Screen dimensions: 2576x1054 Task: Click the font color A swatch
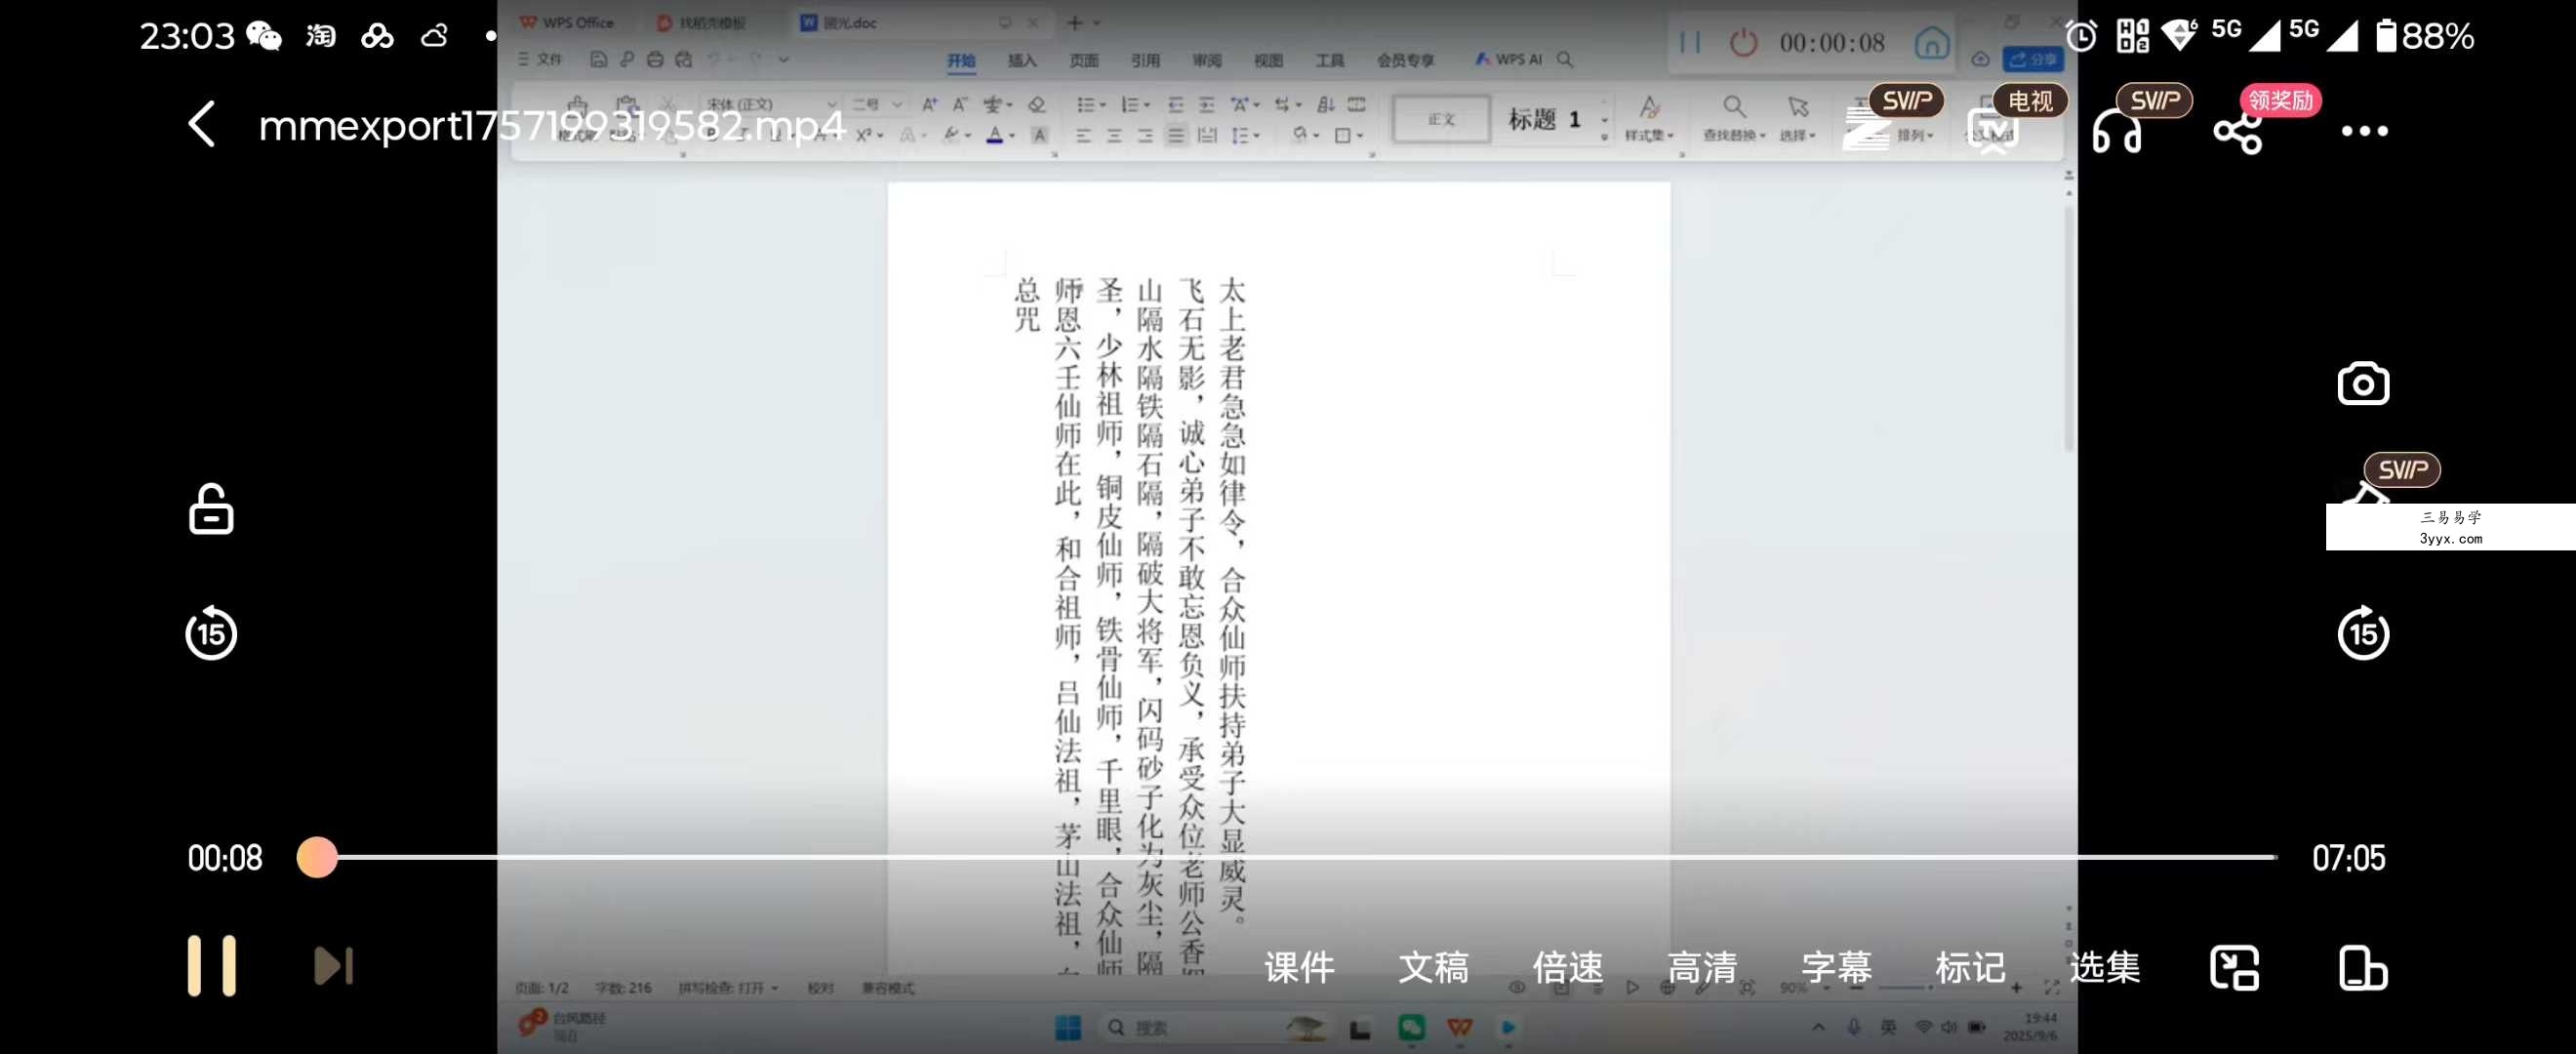click(x=995, y=135)
